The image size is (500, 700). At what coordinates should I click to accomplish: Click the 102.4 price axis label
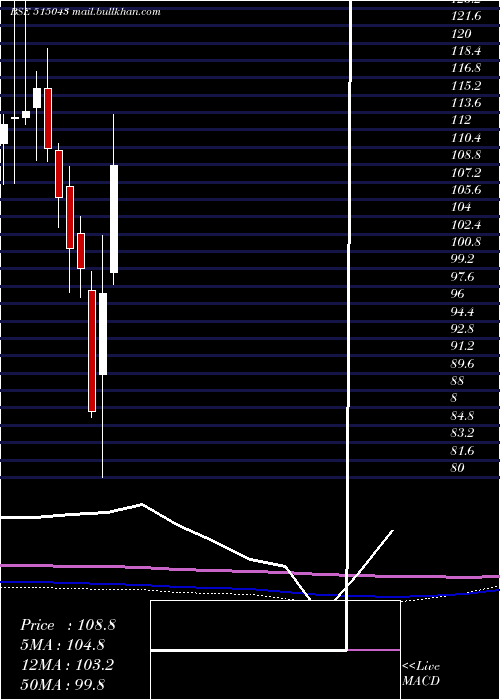(466, 225)
